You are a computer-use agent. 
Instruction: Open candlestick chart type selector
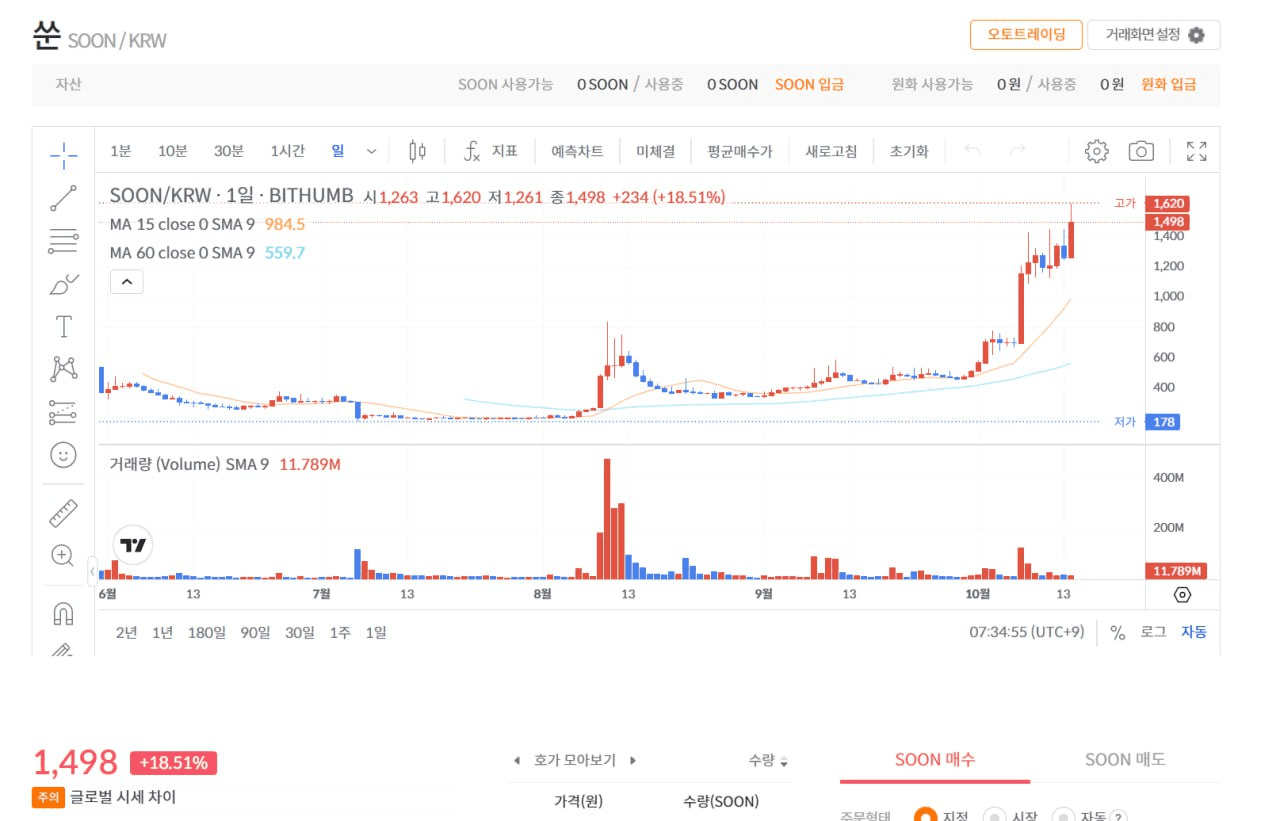click(x=418, y=151)
